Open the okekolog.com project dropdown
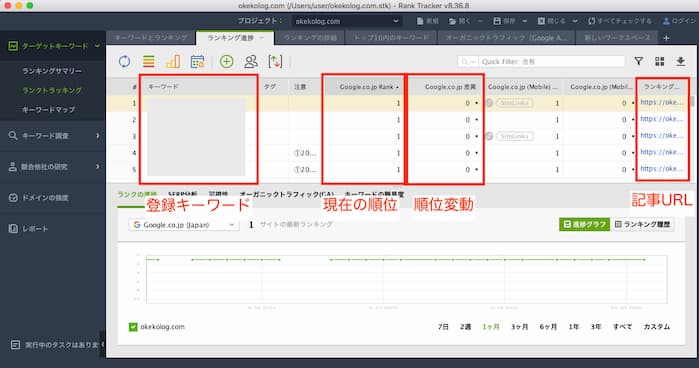Viewport: 699px width, 368px height. pos(346,21)
